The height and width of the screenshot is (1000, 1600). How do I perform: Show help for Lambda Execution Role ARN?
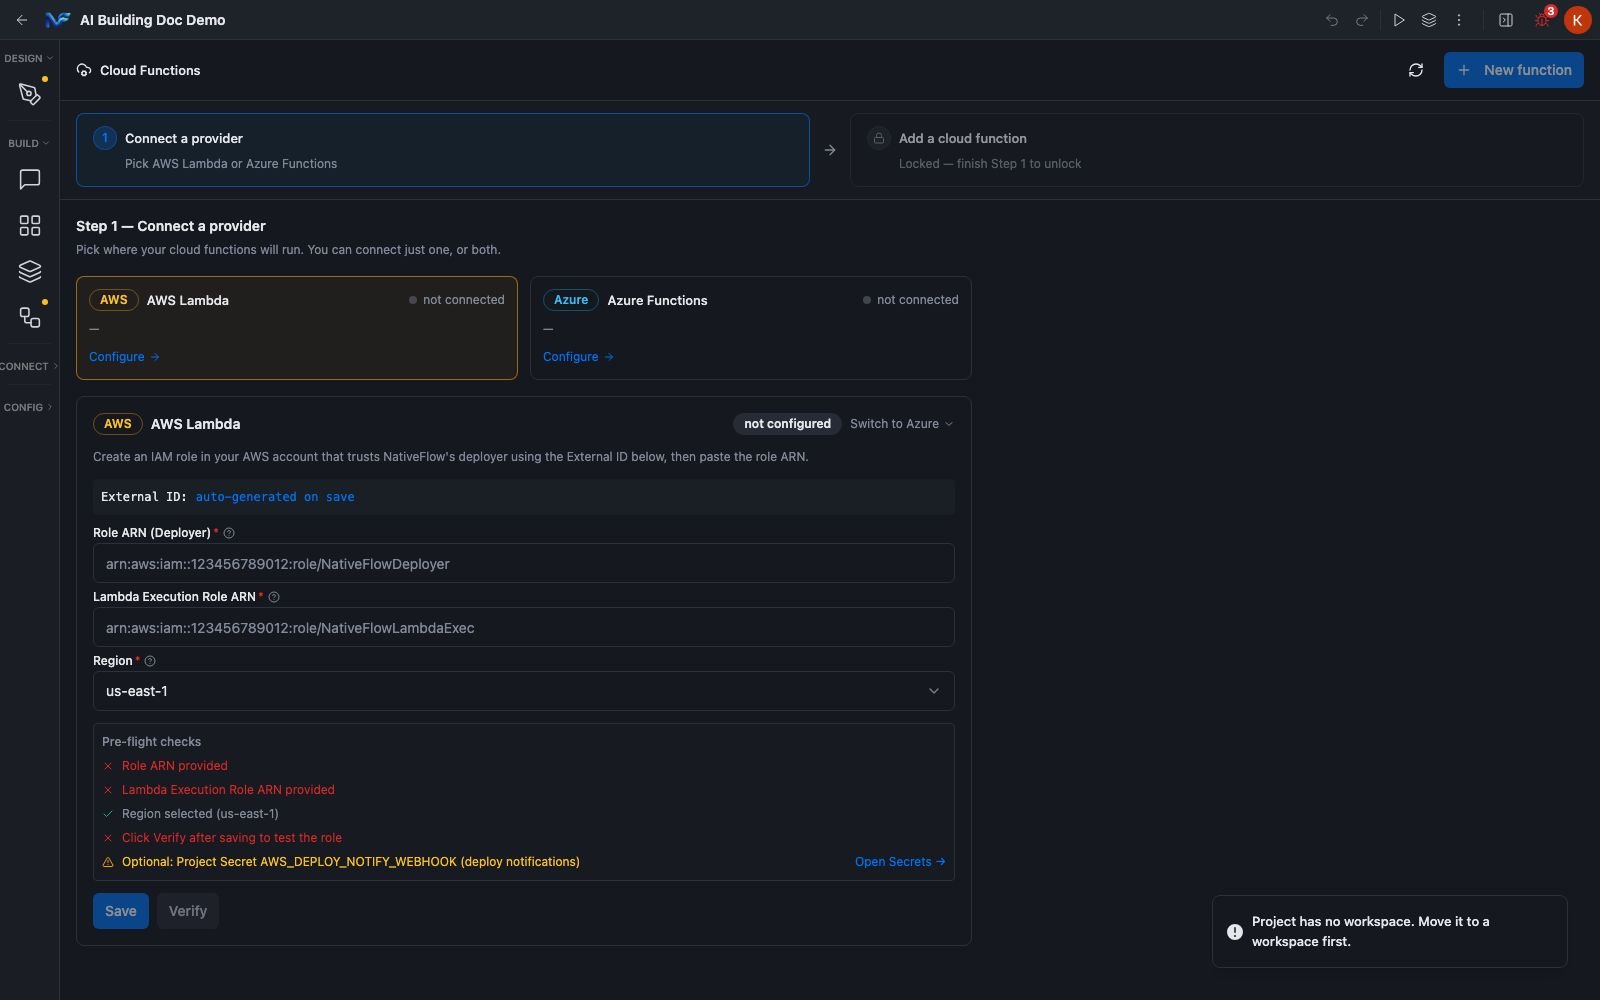[x=274, y=598]
